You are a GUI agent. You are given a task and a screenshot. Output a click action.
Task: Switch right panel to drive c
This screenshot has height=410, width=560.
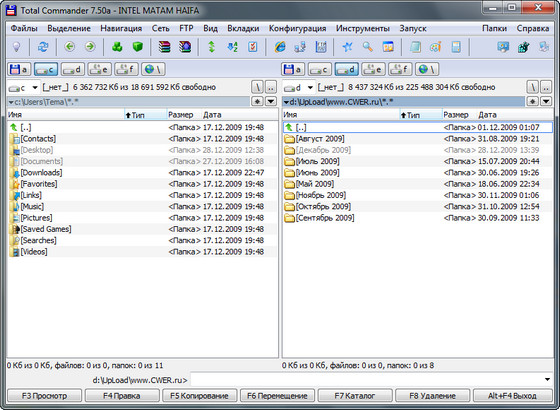(x=320, y=69)
